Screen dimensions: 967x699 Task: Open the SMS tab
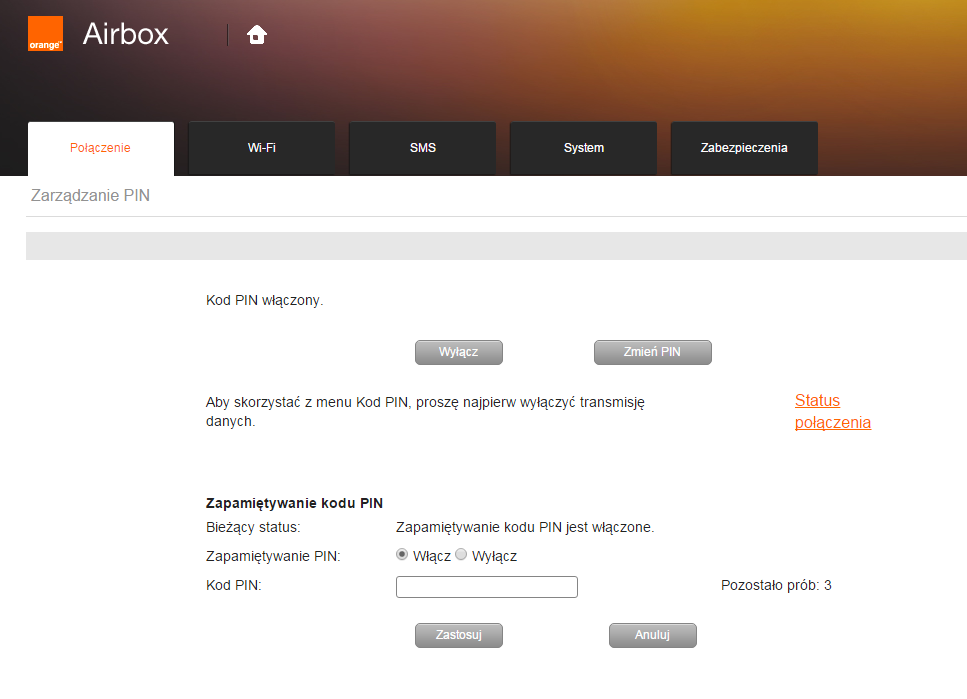pyautogui.click(x=422, y=148)
